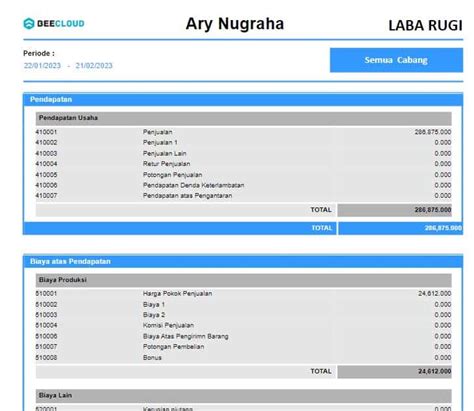Select account code 410003

pos(46,153)
